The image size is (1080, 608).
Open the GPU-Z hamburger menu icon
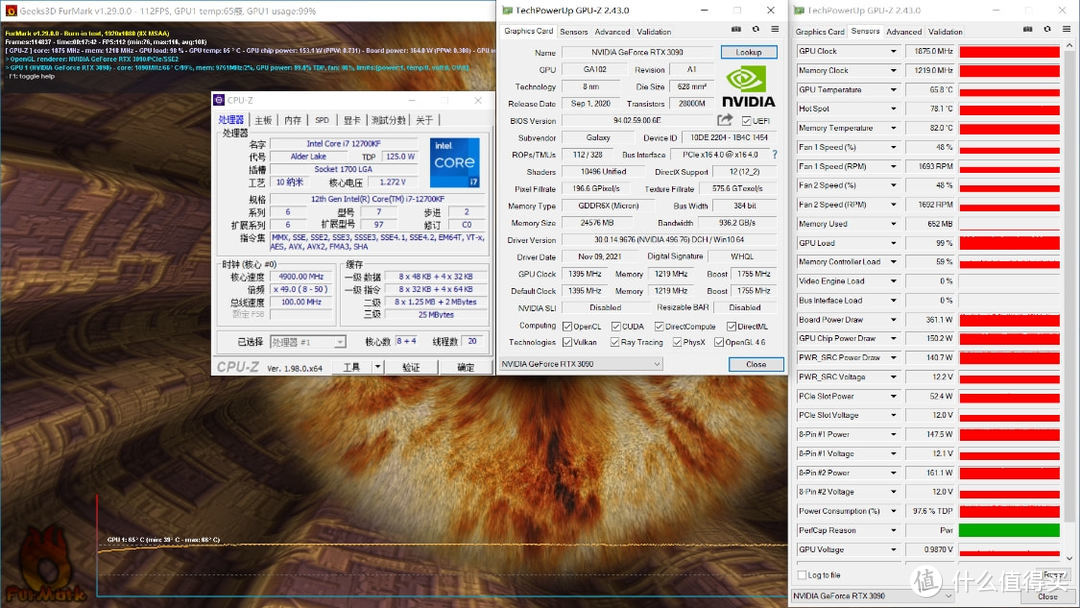(774, 30)
